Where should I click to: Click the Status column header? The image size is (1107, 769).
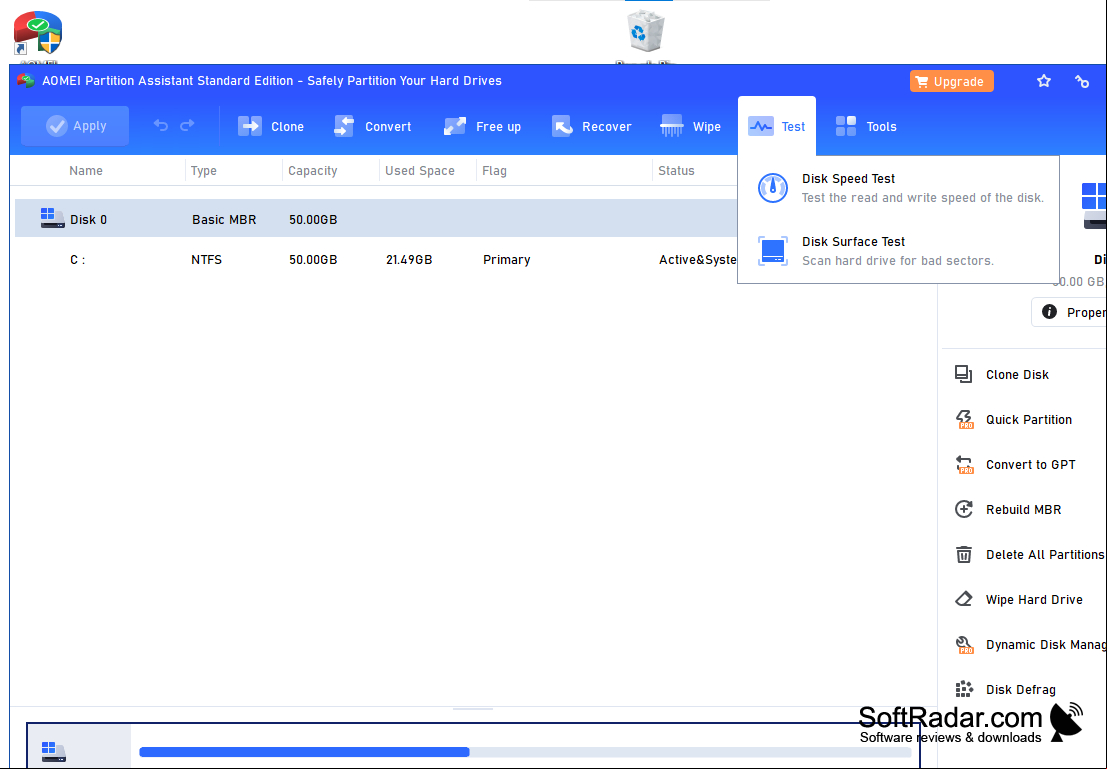tap(676, 171)
